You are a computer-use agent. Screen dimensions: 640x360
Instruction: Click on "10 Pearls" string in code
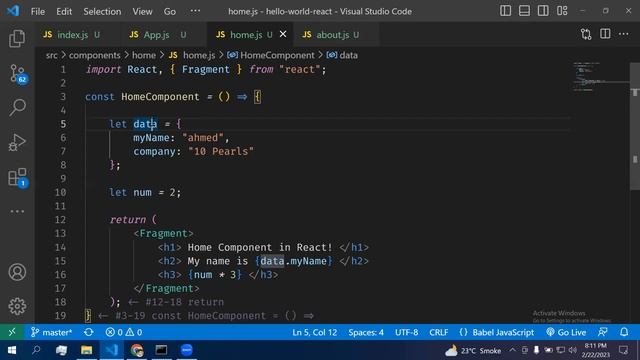pyautogui.click(x=221, y=151)
